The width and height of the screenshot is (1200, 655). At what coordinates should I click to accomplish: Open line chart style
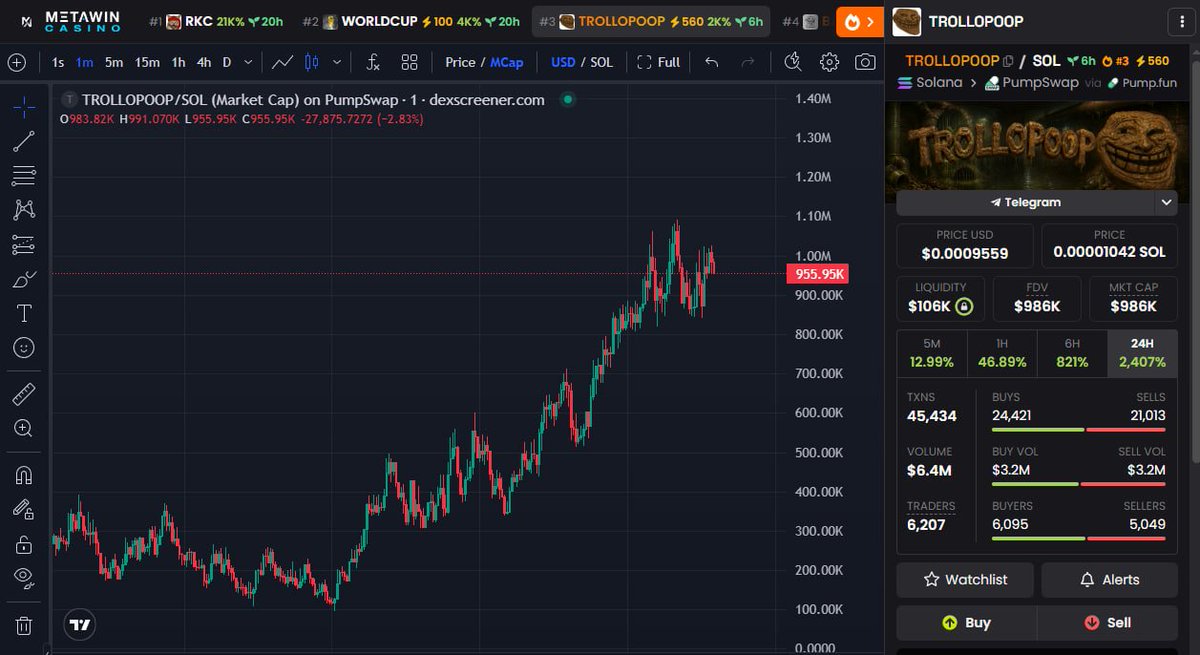tap(283, 62)
